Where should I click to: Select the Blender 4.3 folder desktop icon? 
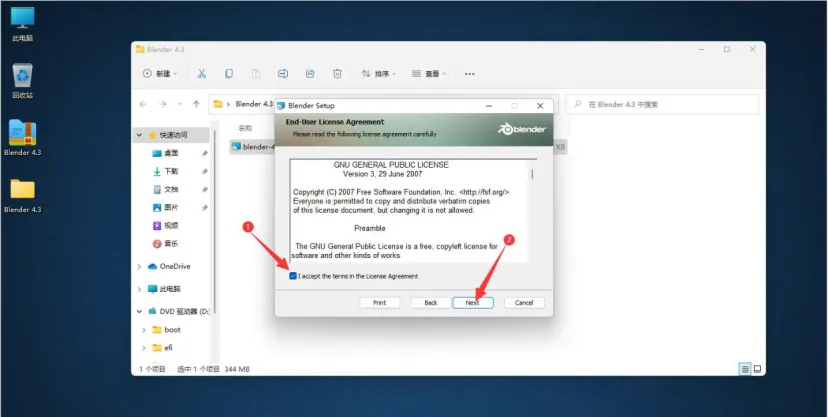(22, 195)
